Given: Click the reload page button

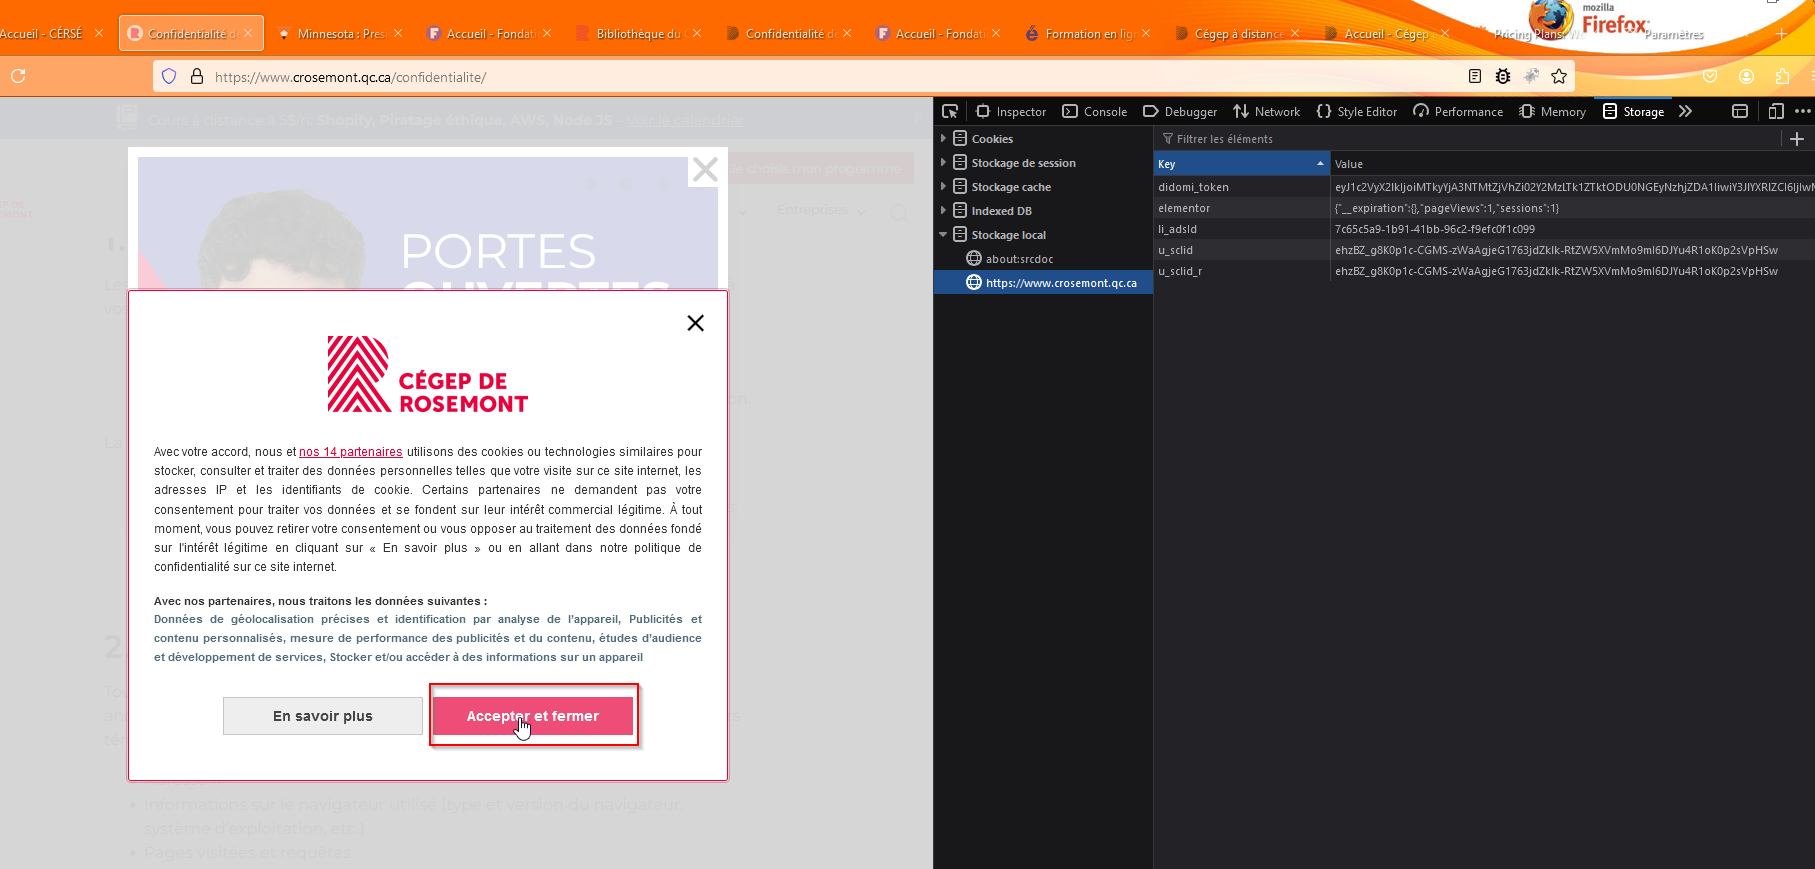Looking at the screenshot, I should point(18,76).
